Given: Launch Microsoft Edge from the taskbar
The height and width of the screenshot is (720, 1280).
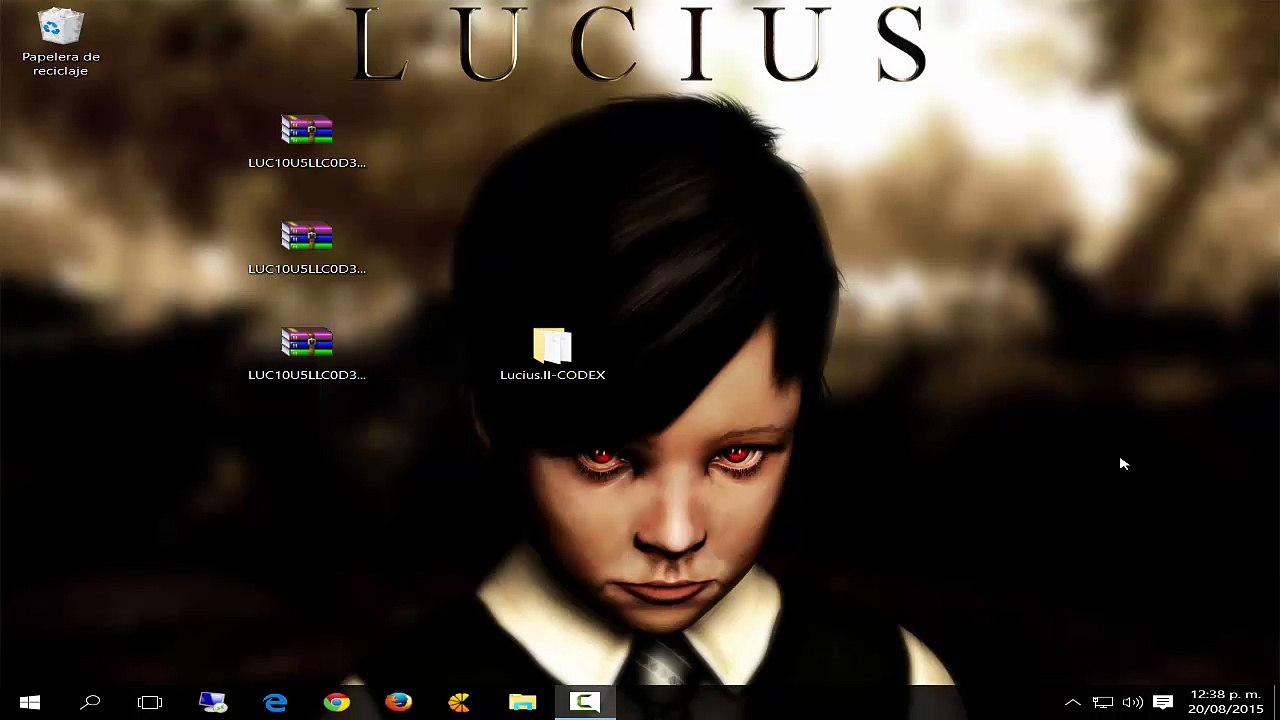Looking at the screenshot, I should point(275,702).
